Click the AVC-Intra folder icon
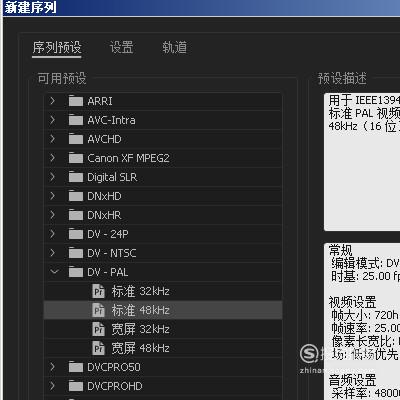 [76, 120]
